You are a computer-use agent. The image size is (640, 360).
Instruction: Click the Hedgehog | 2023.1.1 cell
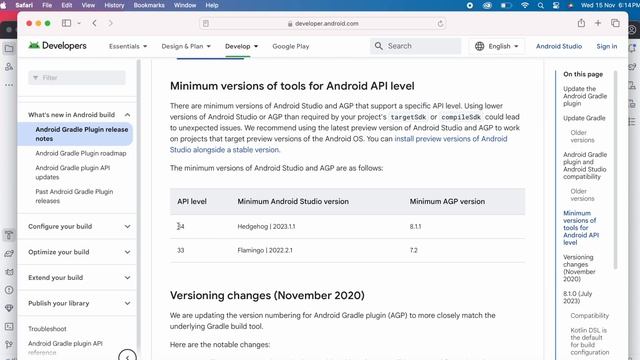[266, 227]
